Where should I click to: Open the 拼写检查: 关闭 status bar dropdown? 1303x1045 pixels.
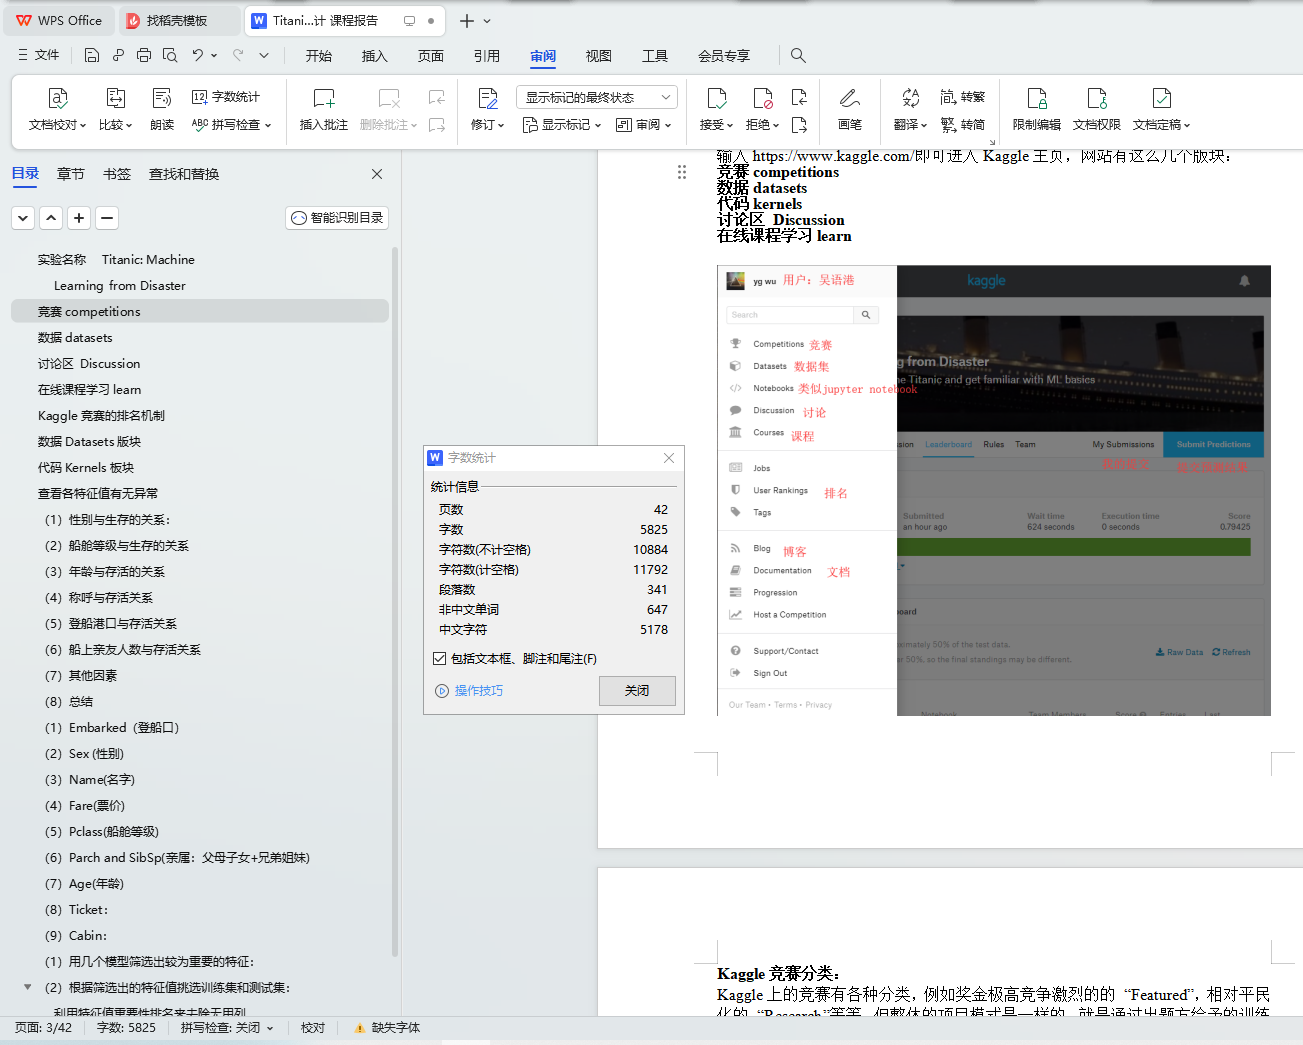pos(227,1028)
